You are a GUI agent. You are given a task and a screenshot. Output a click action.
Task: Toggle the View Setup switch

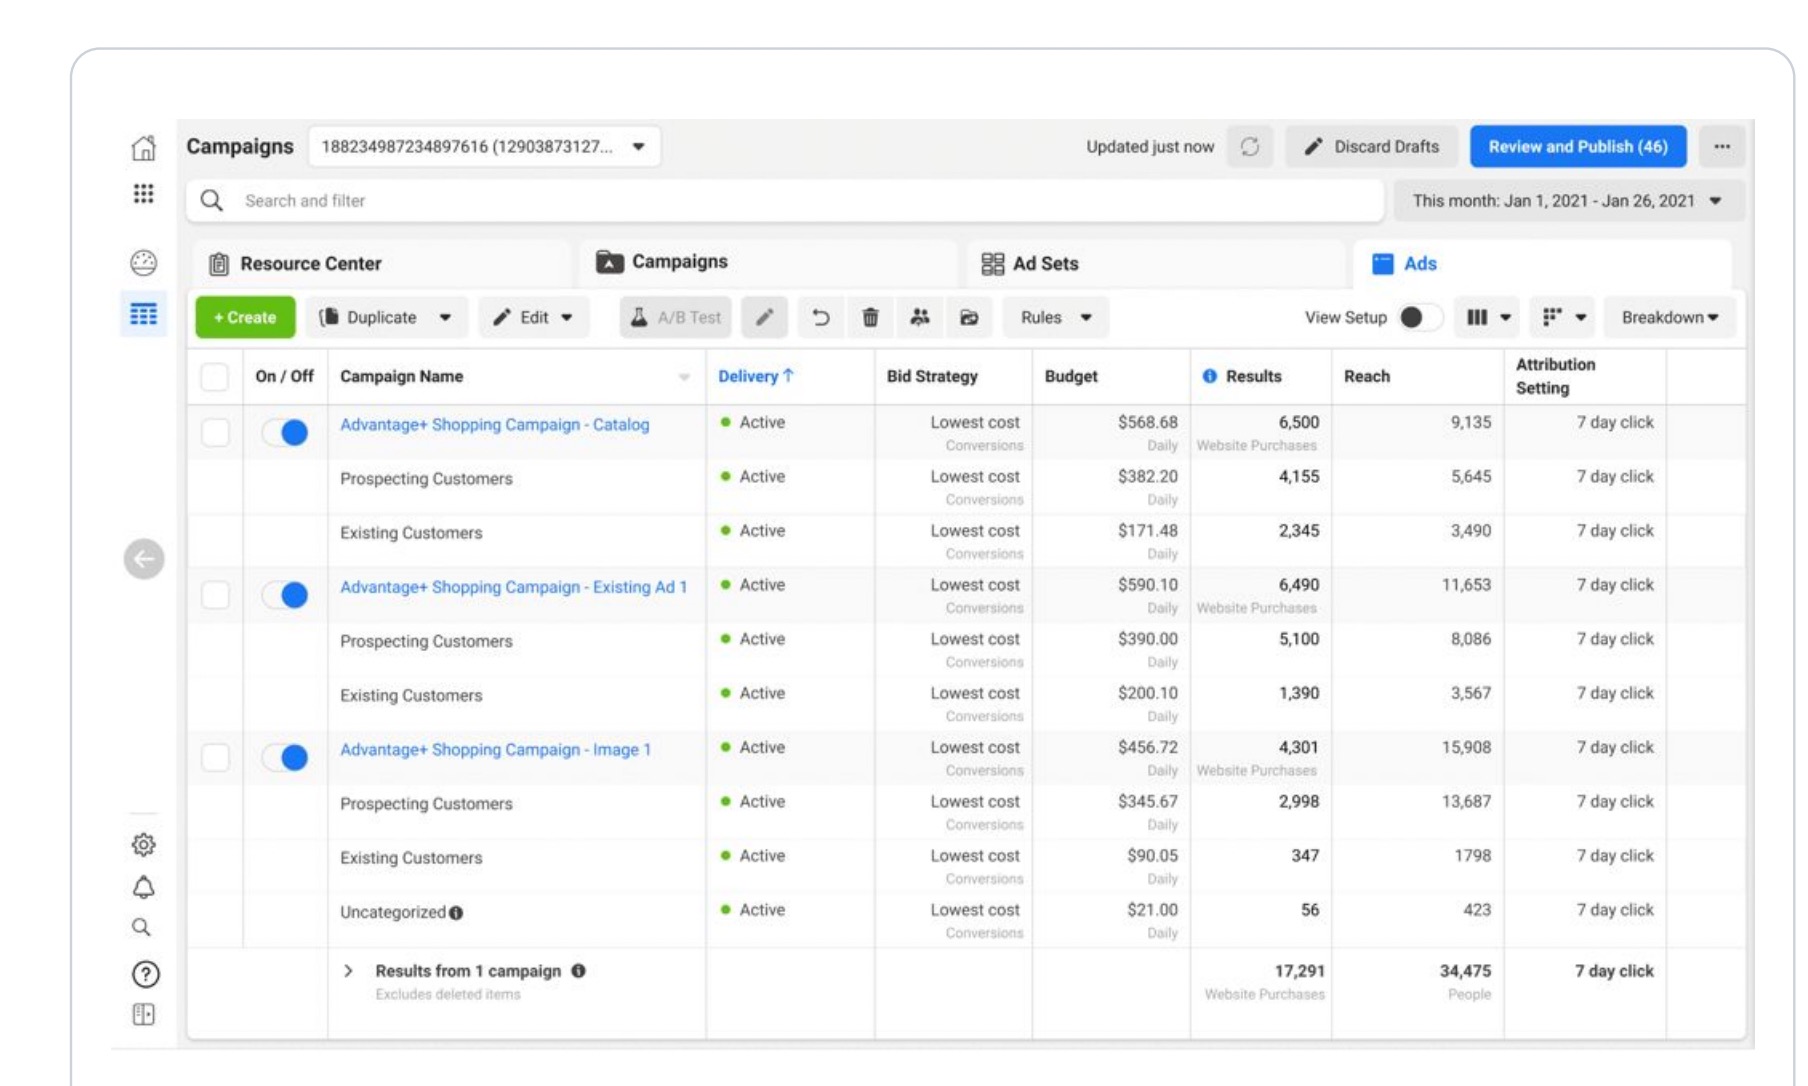tap(1420, 317)
